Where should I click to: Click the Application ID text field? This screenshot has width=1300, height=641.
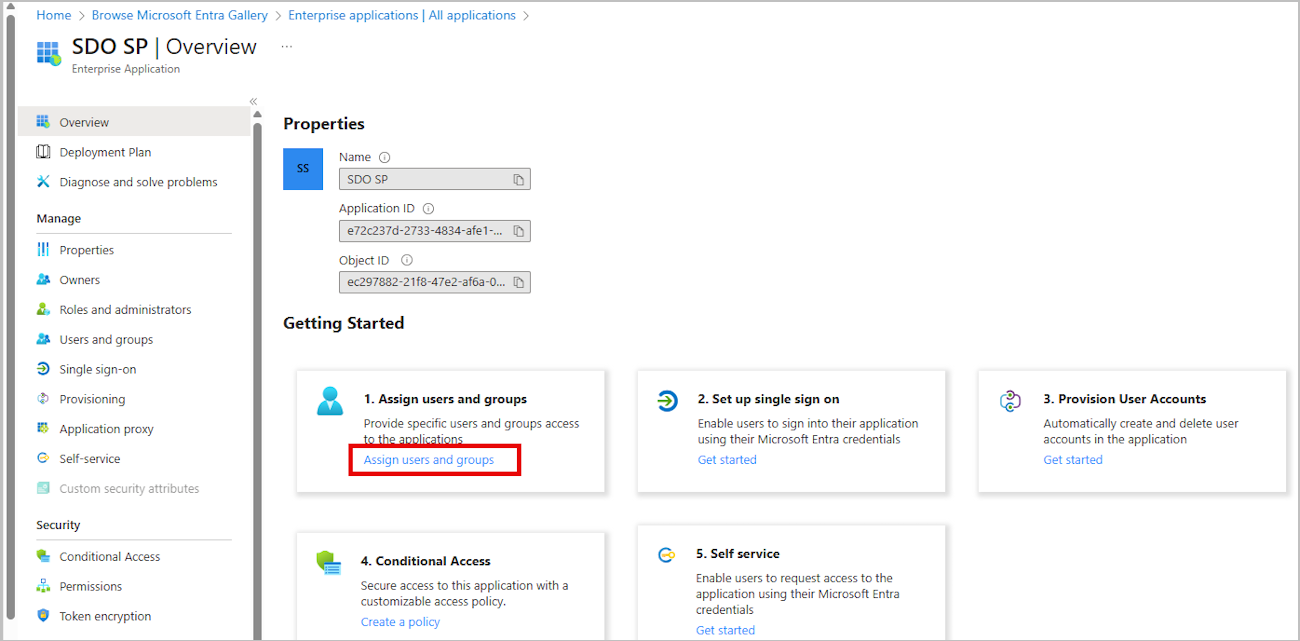[434, 231]
